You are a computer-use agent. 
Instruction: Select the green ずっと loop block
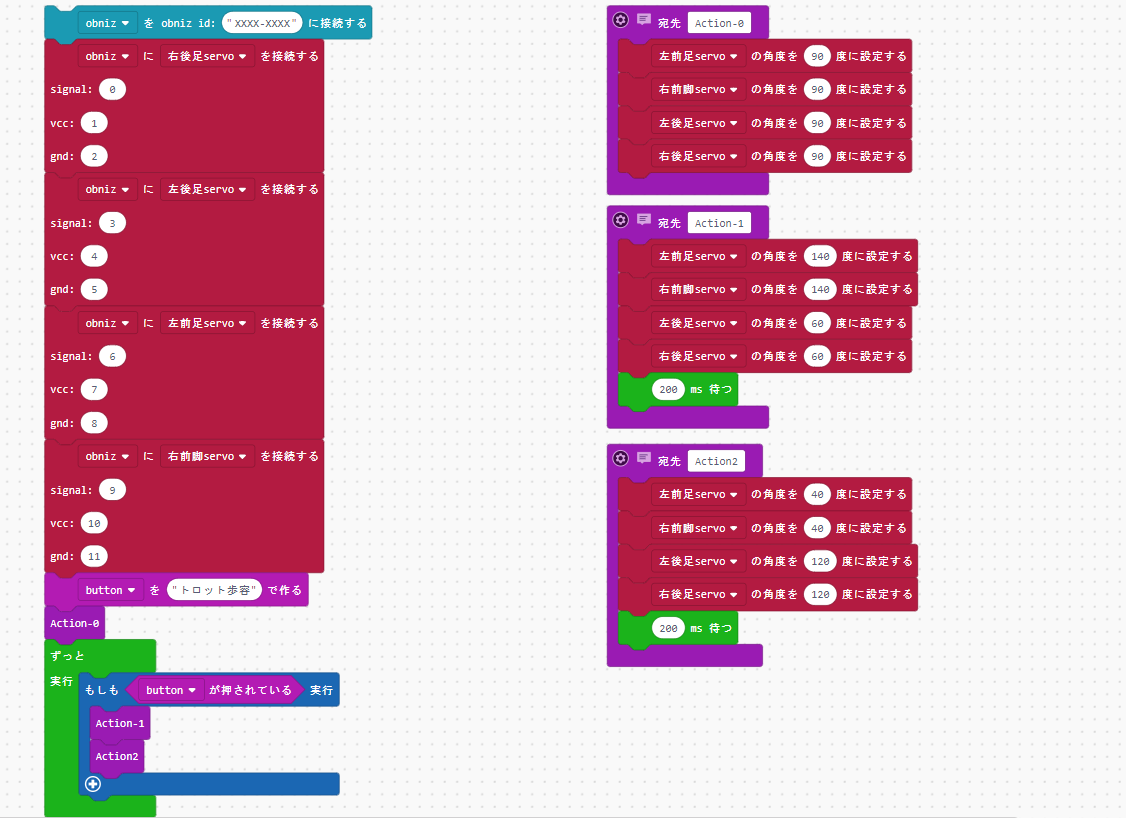click(68, 655)
